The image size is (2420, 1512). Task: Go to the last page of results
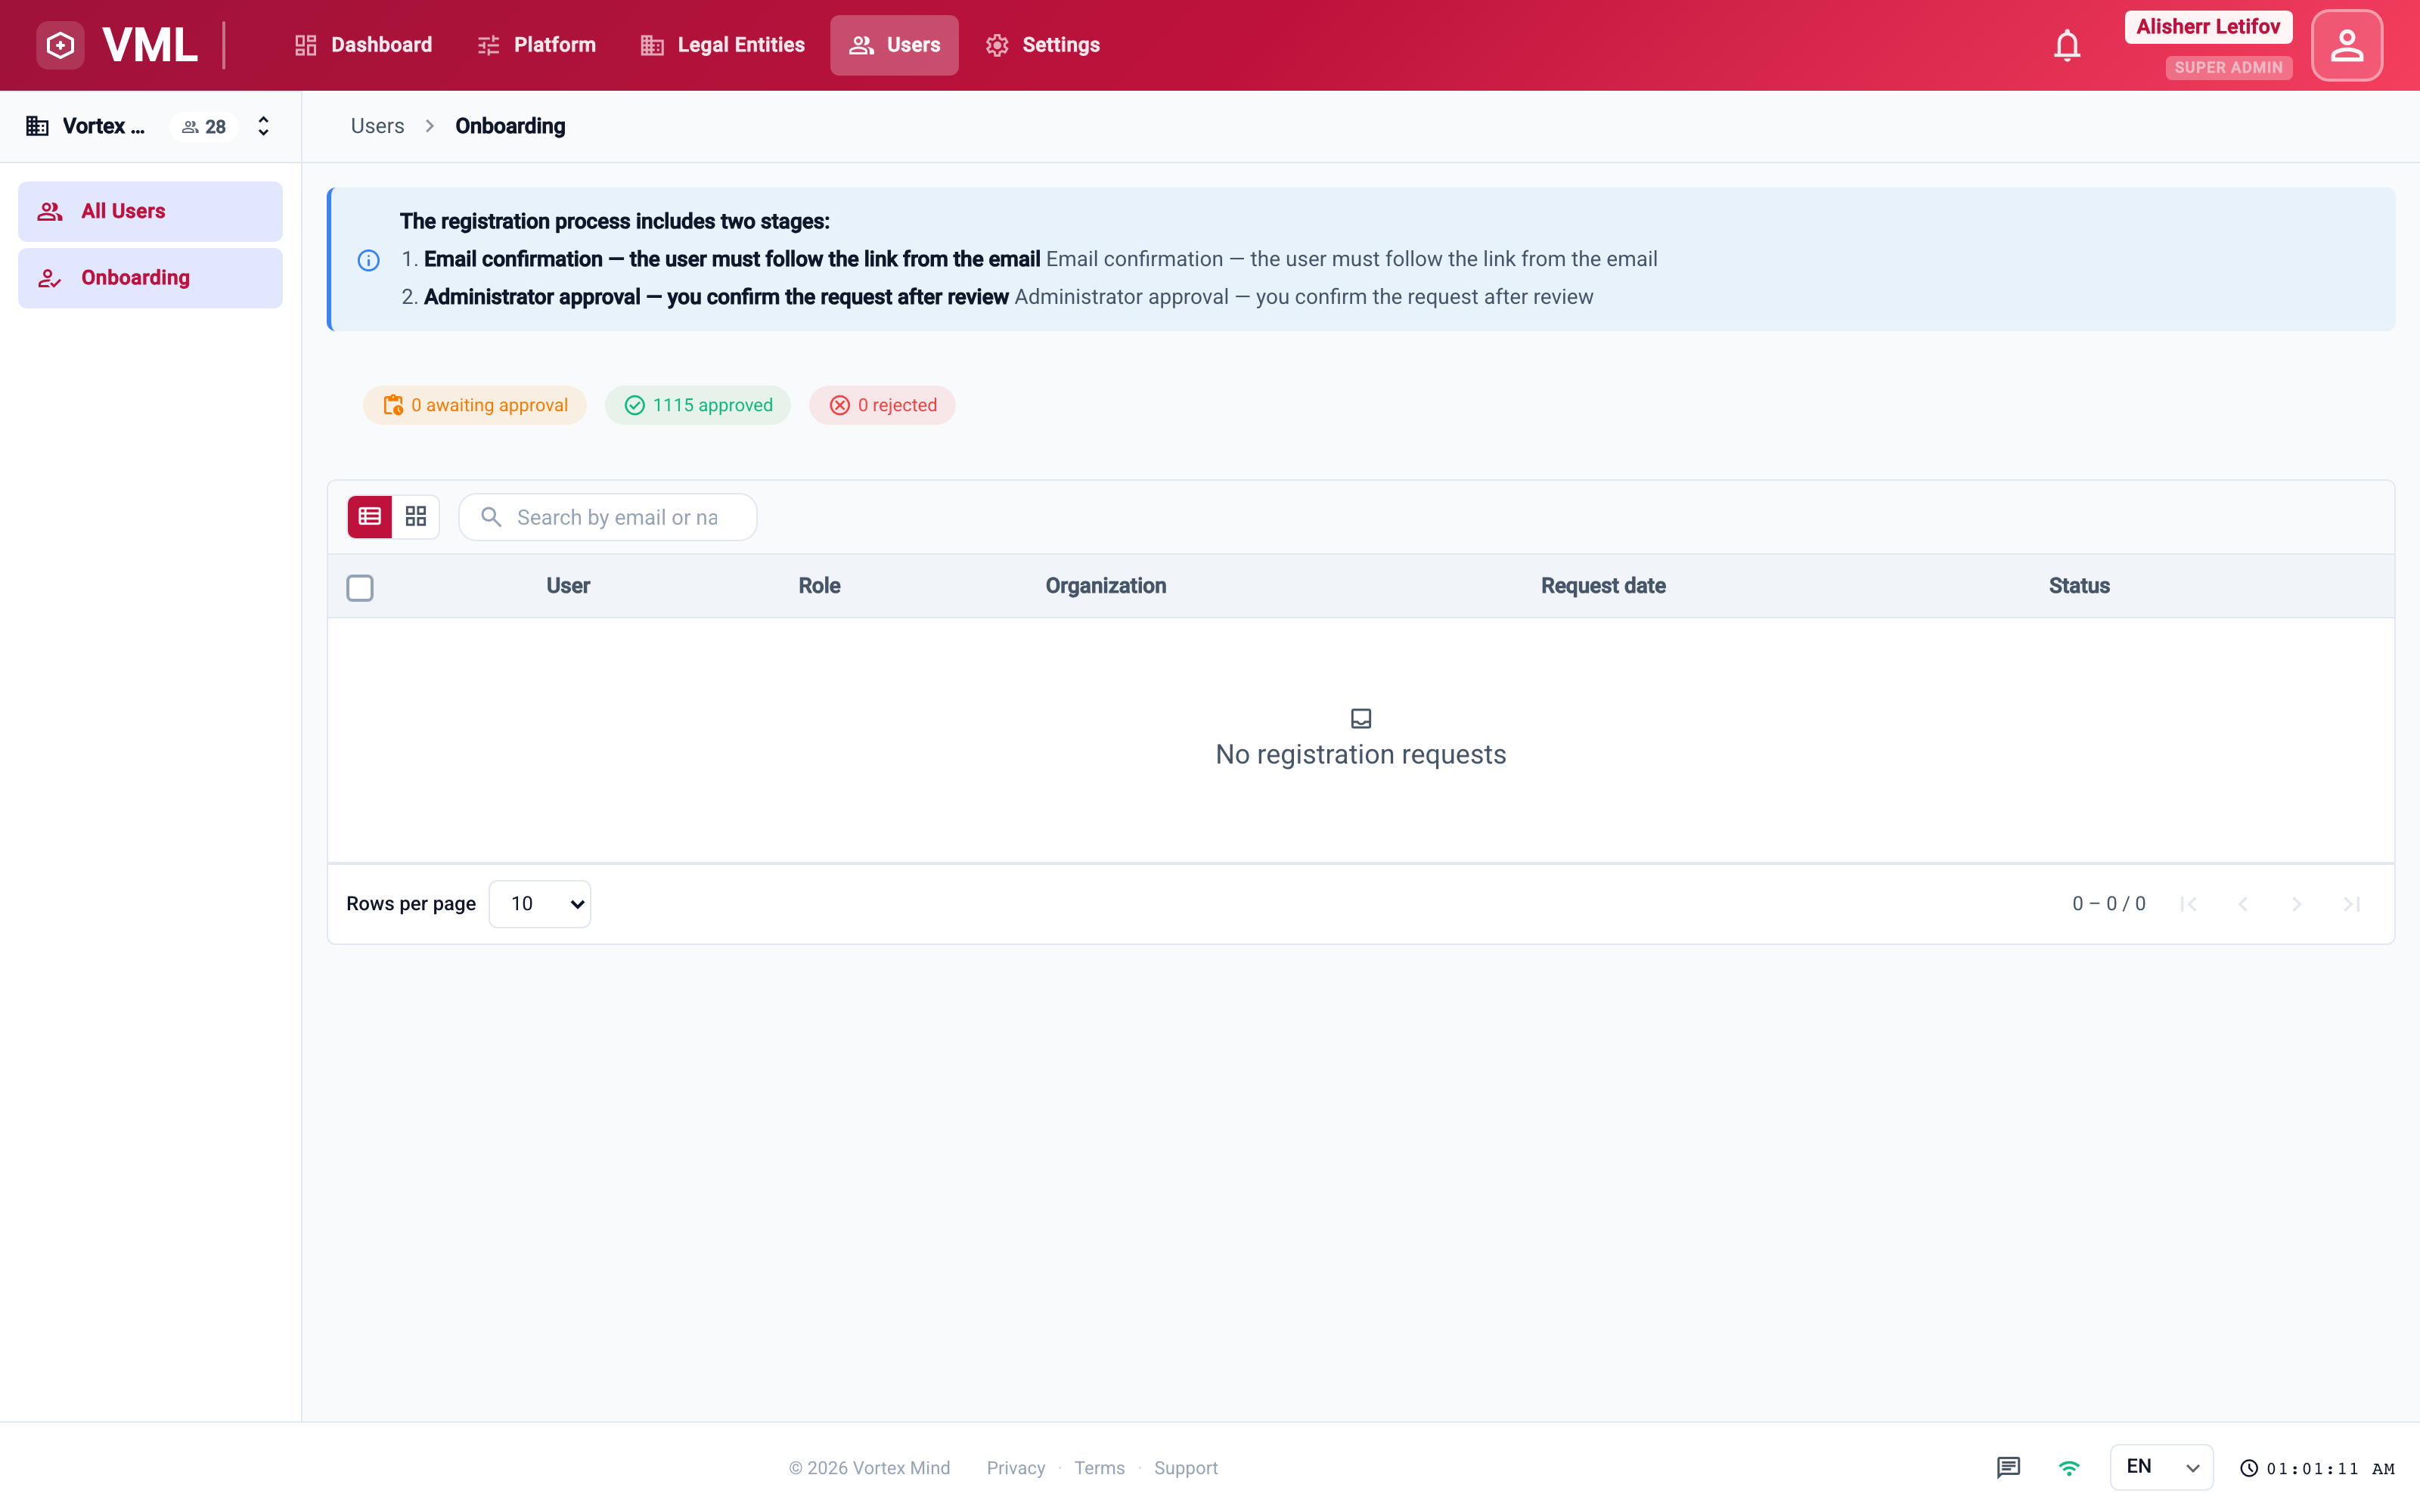click(2351, 904)
